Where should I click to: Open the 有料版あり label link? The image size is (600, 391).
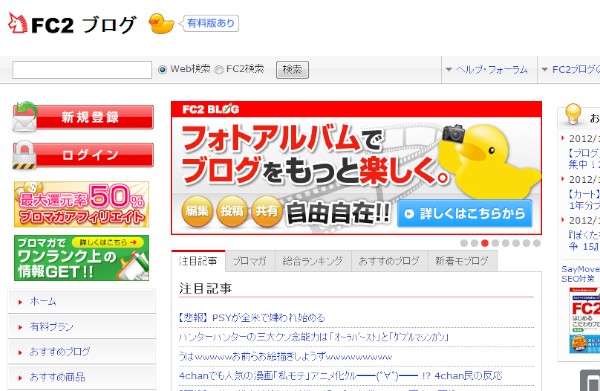click(x=211, y=23)
